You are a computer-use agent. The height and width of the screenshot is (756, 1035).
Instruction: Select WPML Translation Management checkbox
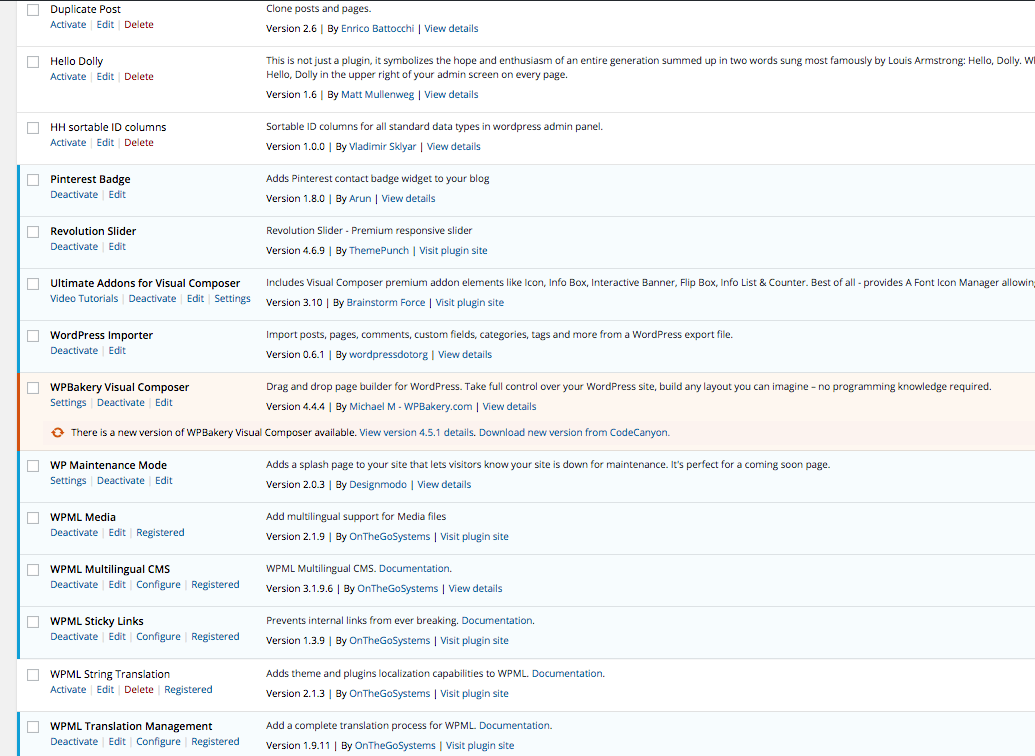[x=33, y=727]
